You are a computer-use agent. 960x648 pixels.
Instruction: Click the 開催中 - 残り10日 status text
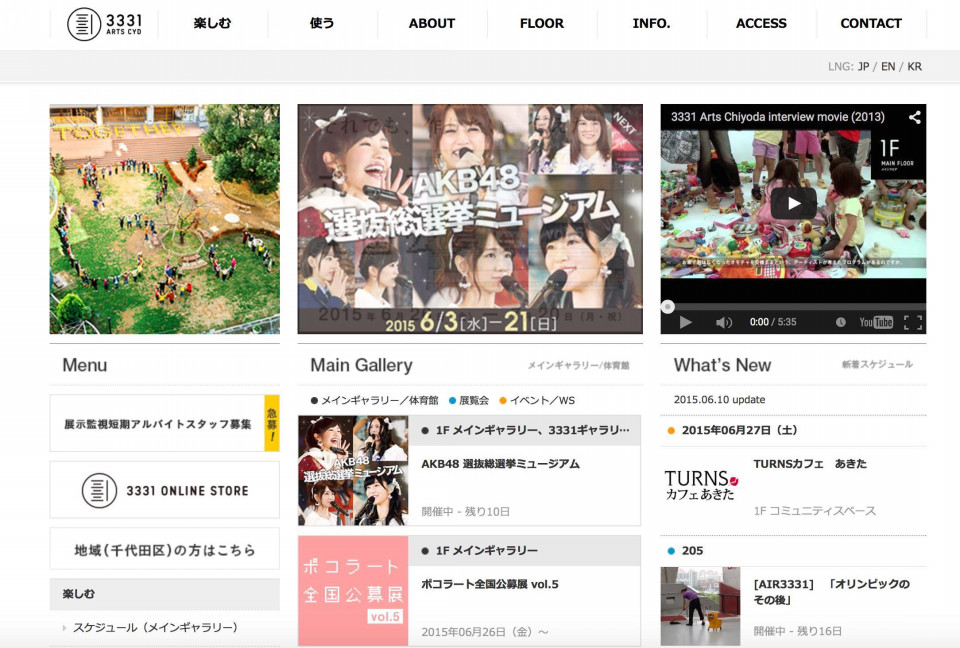465,511
